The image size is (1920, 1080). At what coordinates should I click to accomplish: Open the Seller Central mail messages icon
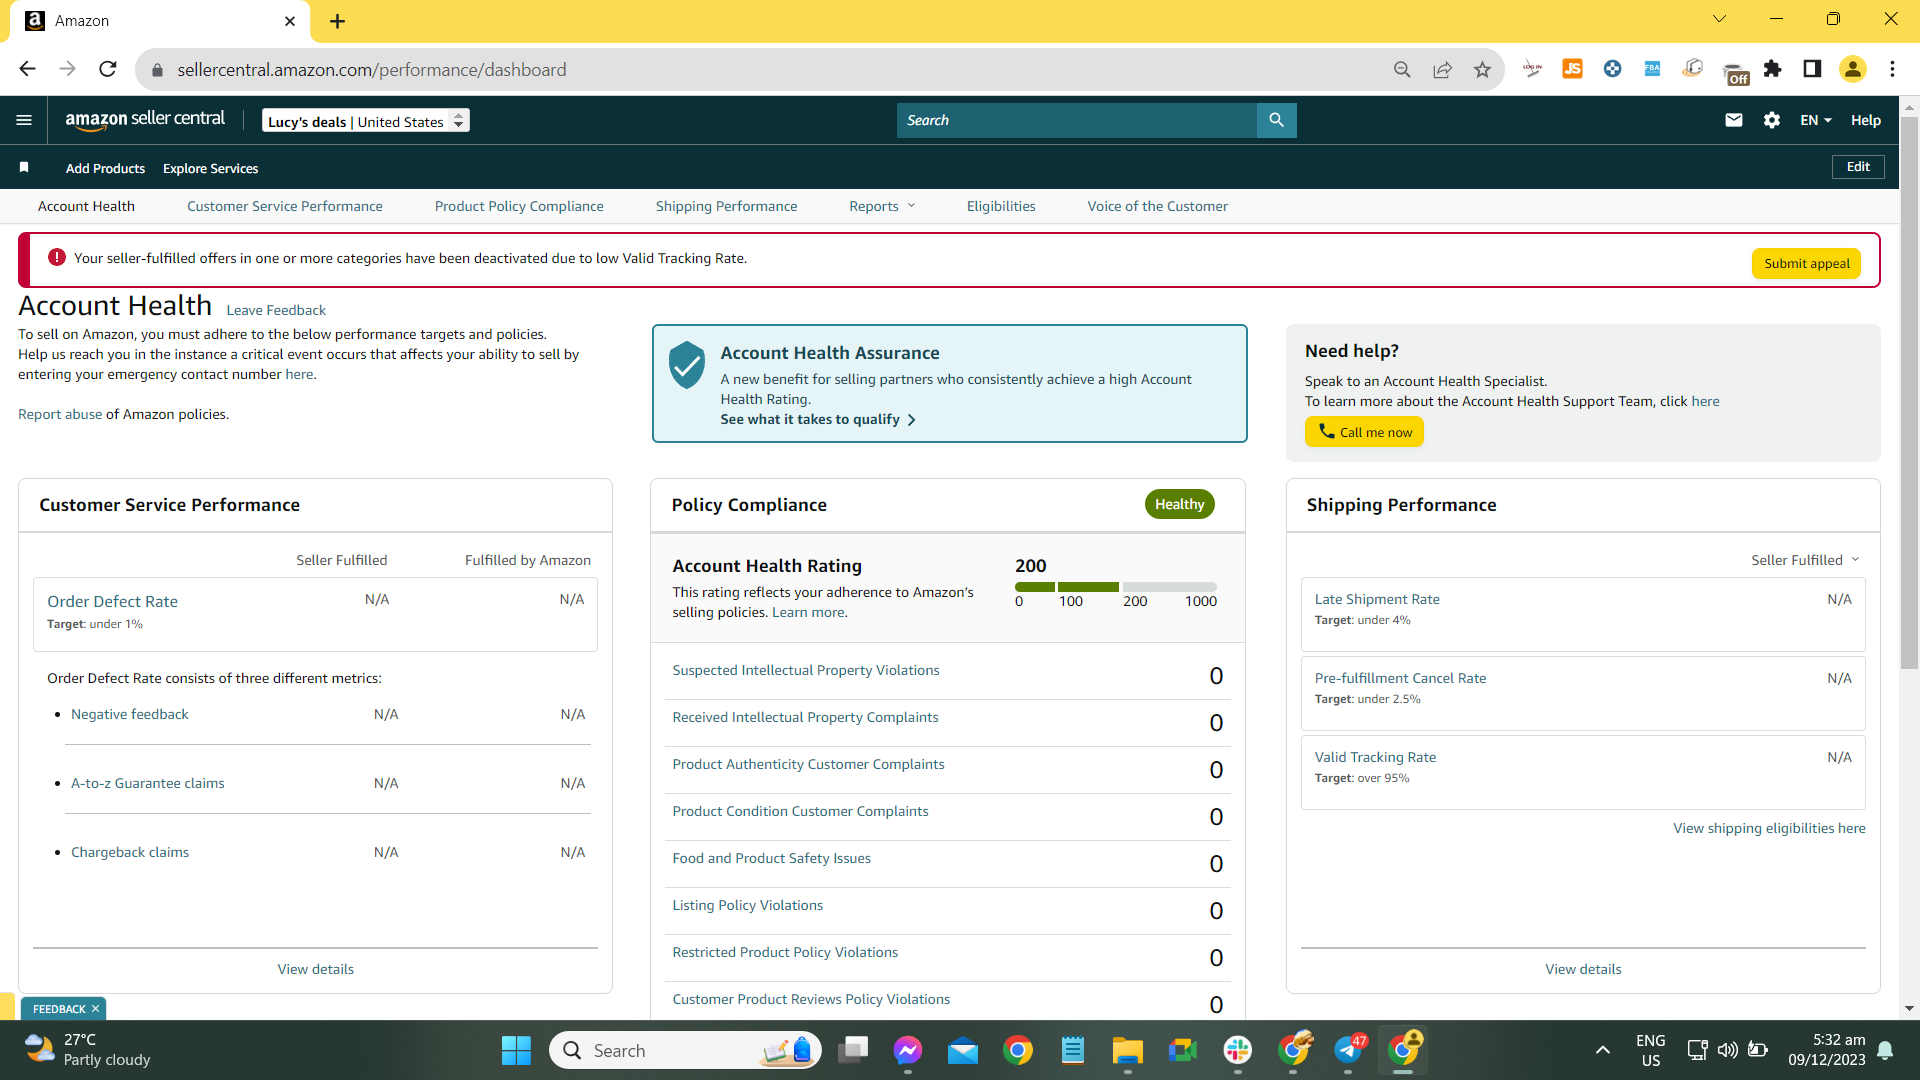tap(1734, 120)
